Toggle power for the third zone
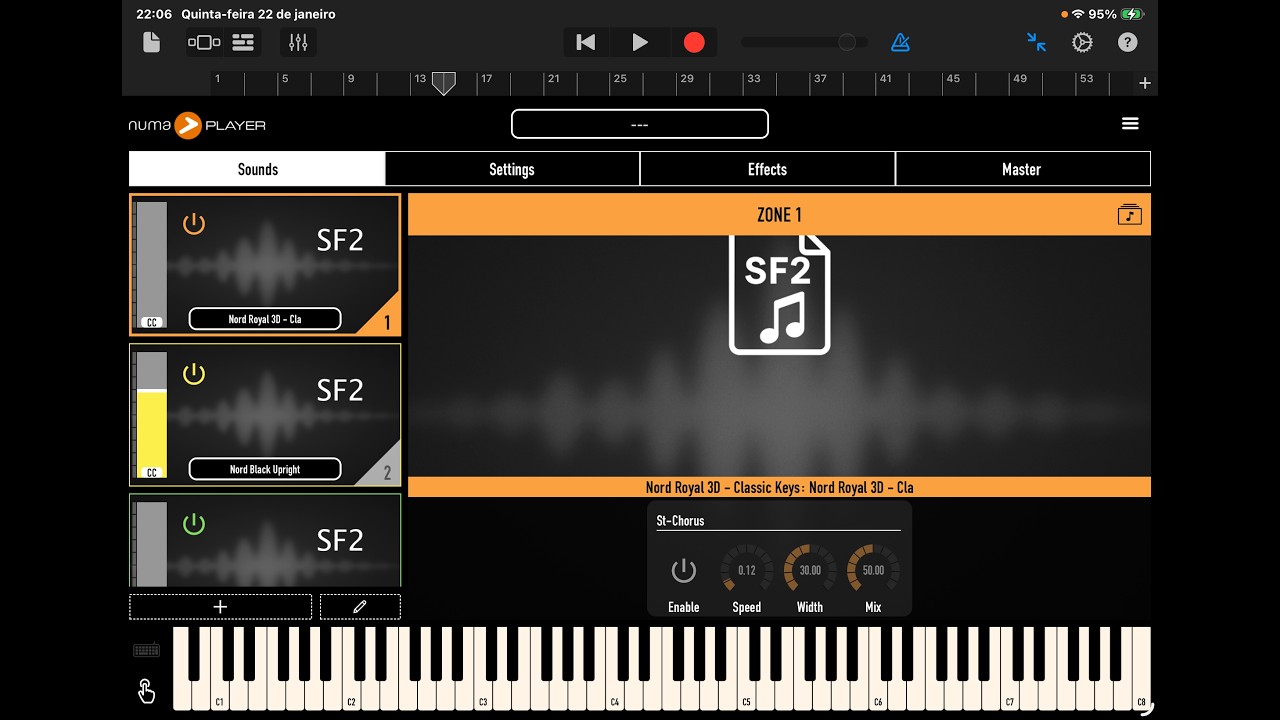This screenshot has height=720, width=1280. click(x=194, y=524)
